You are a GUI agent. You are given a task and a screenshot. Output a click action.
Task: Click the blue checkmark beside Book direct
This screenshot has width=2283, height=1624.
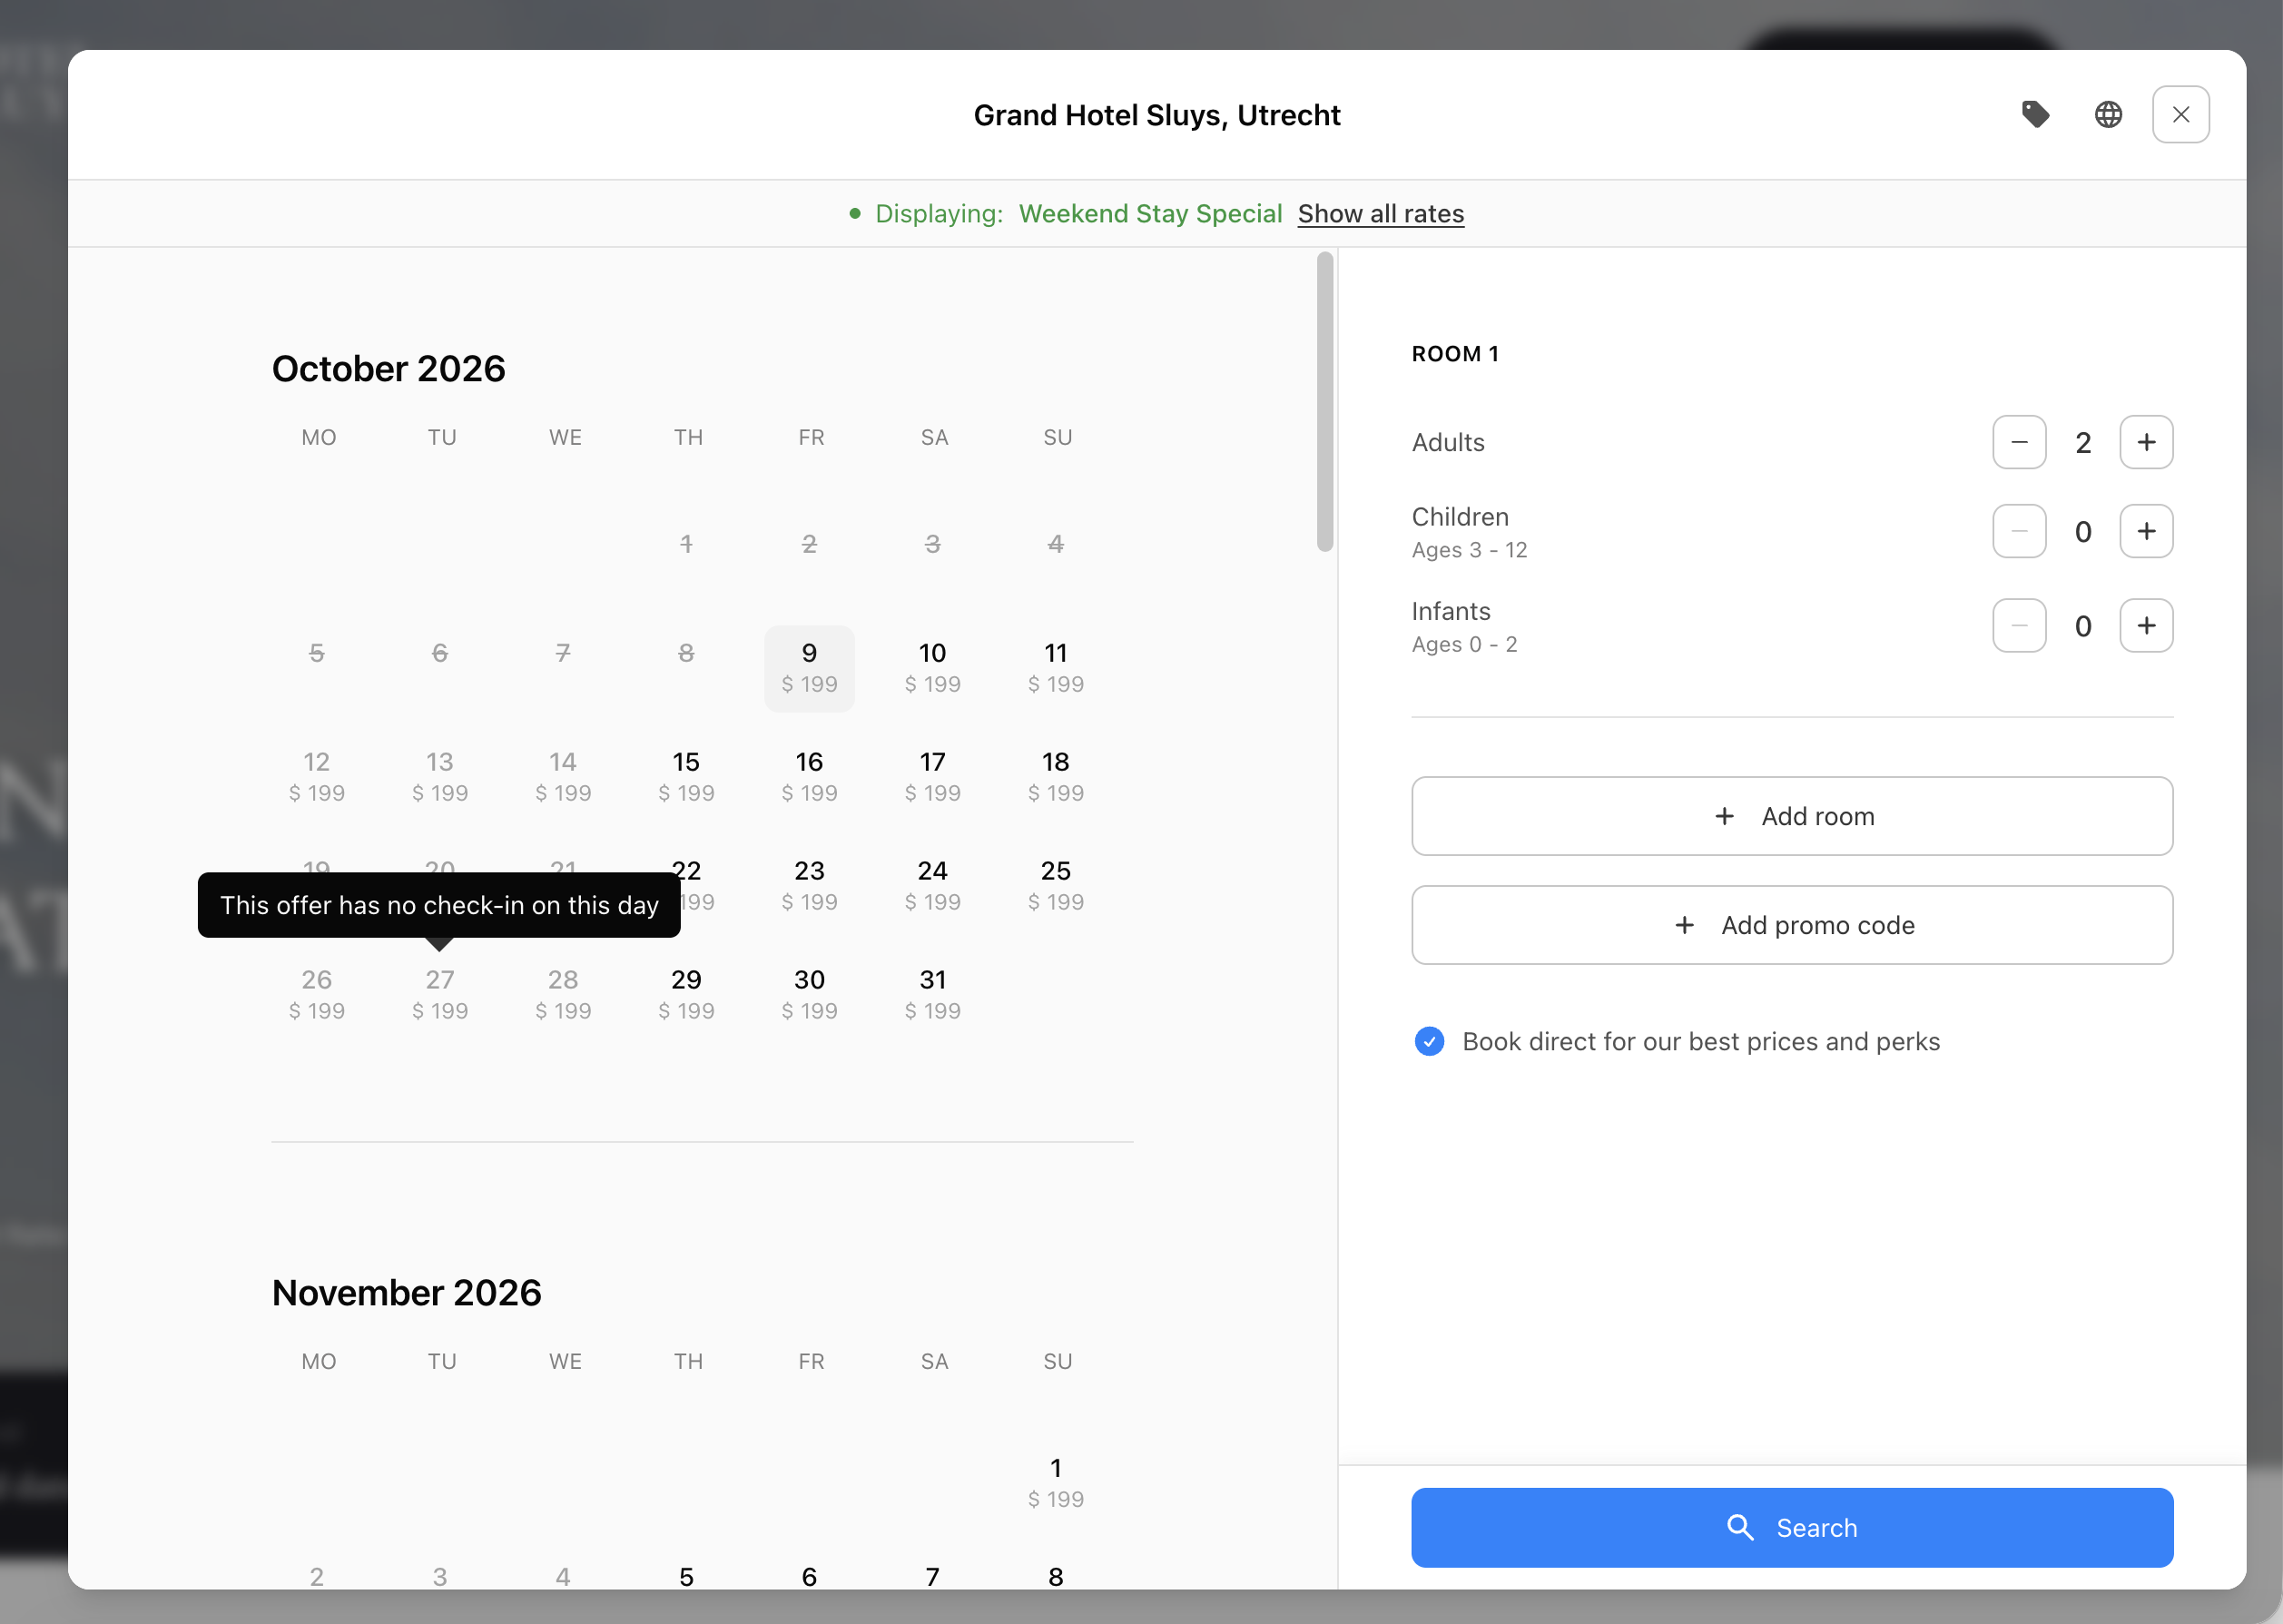[1429, 1041]
